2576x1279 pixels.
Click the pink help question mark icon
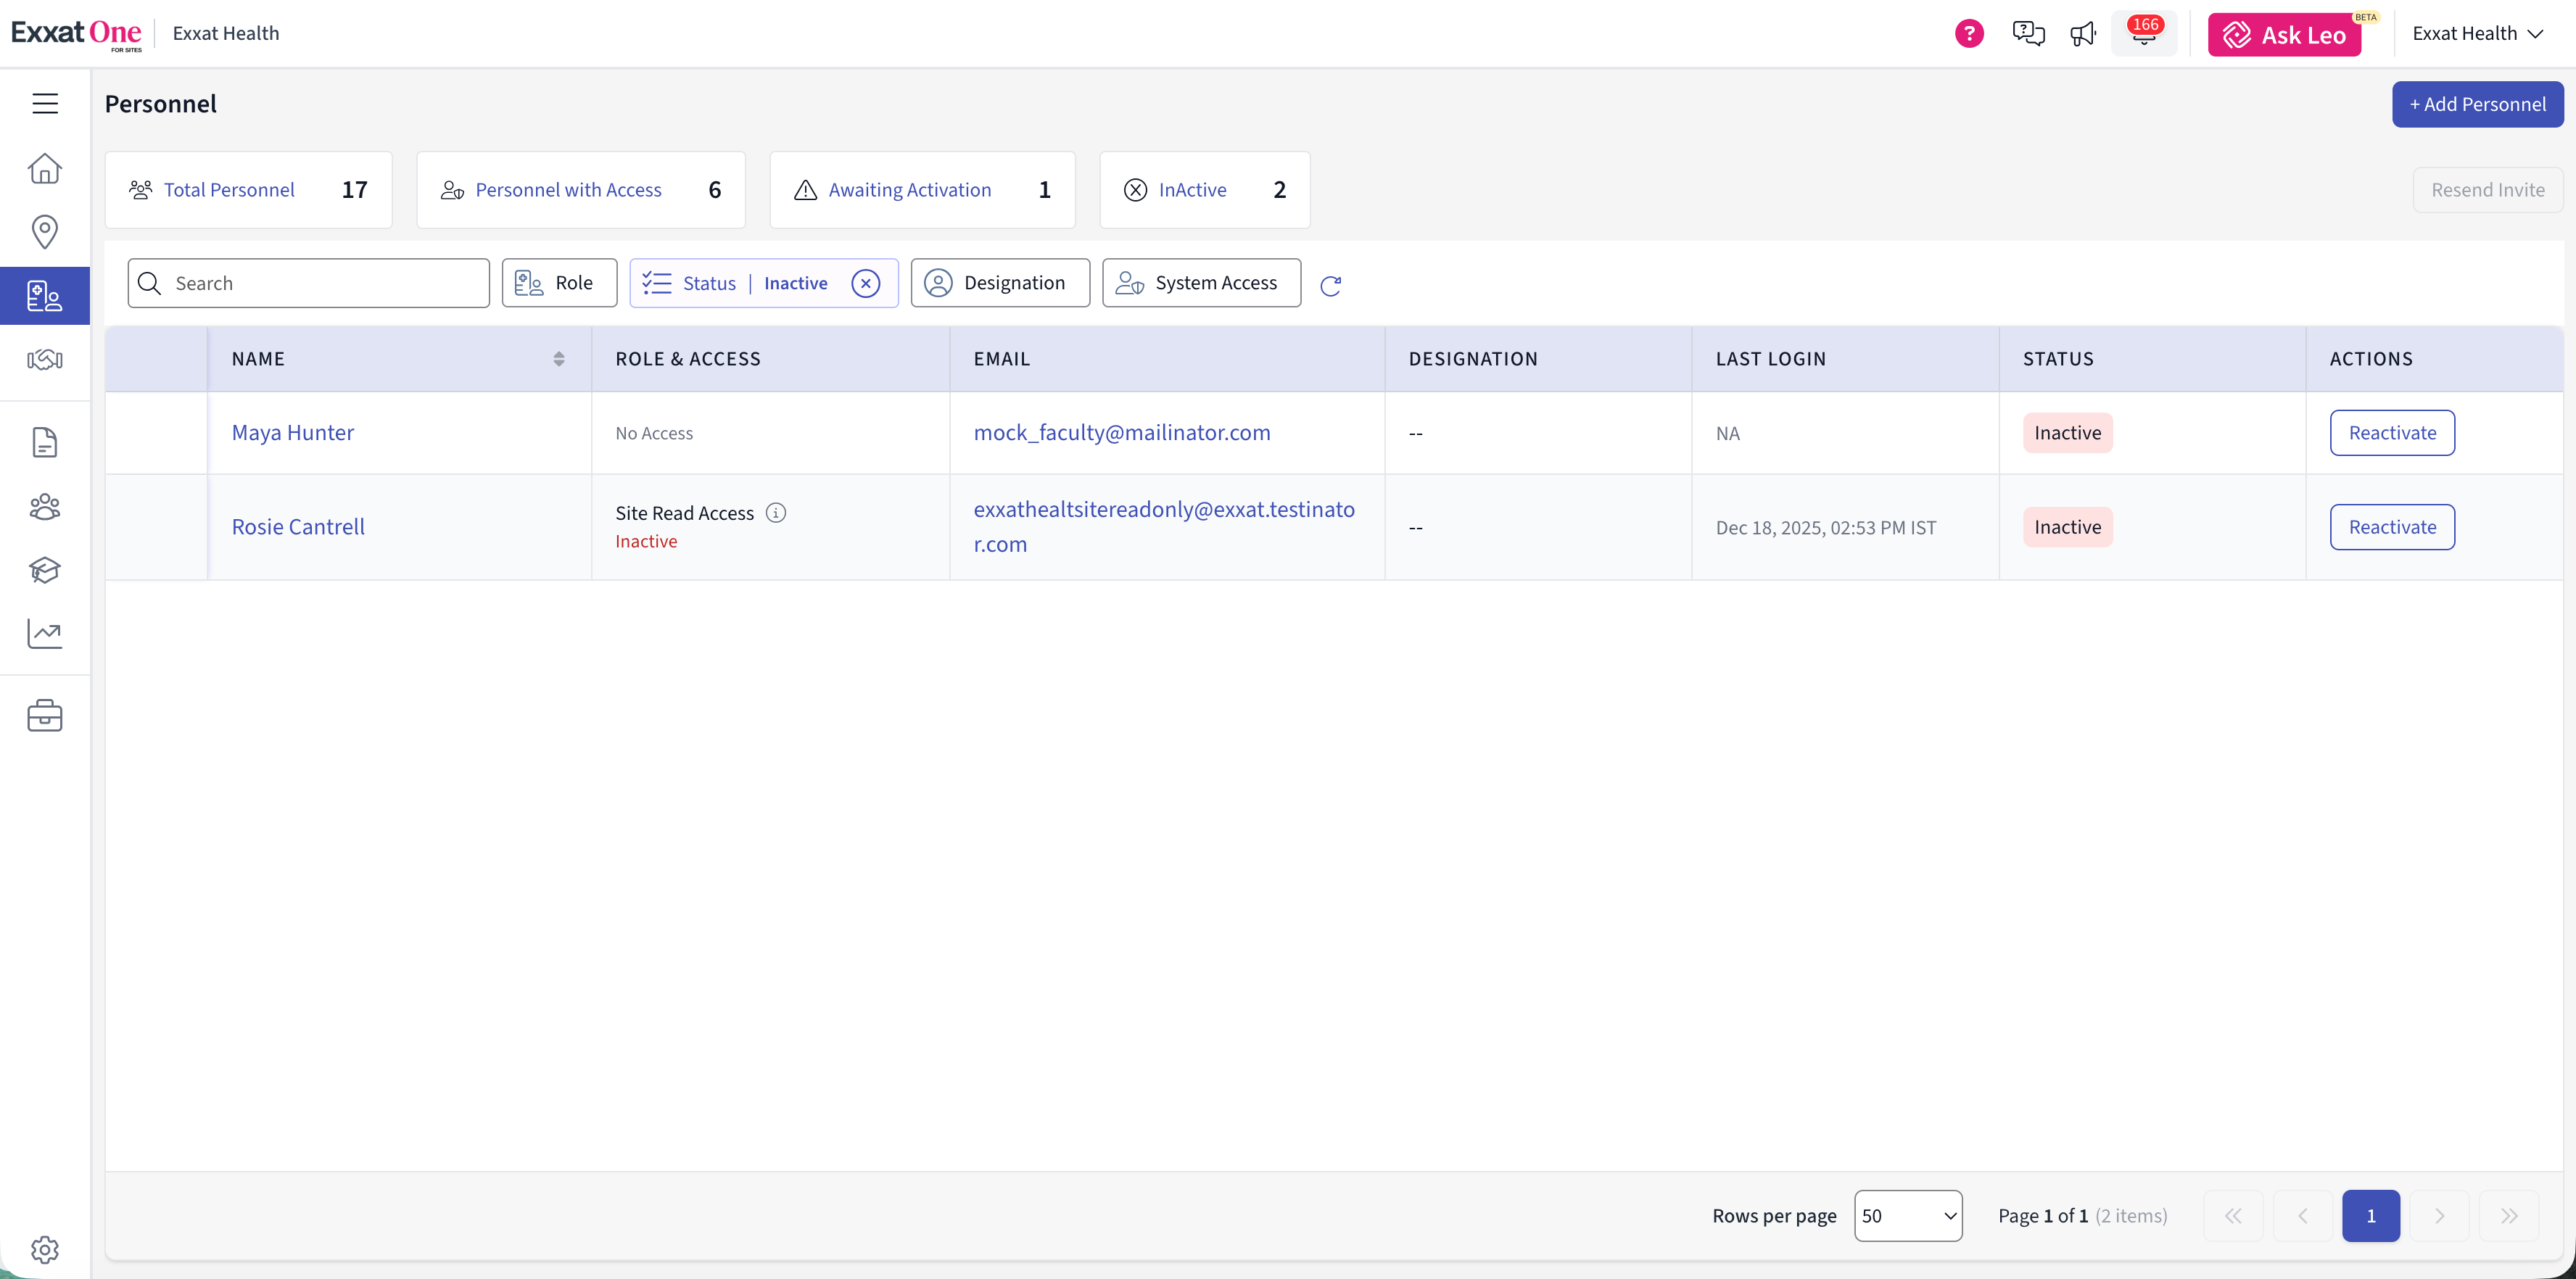coord(1969,33)
